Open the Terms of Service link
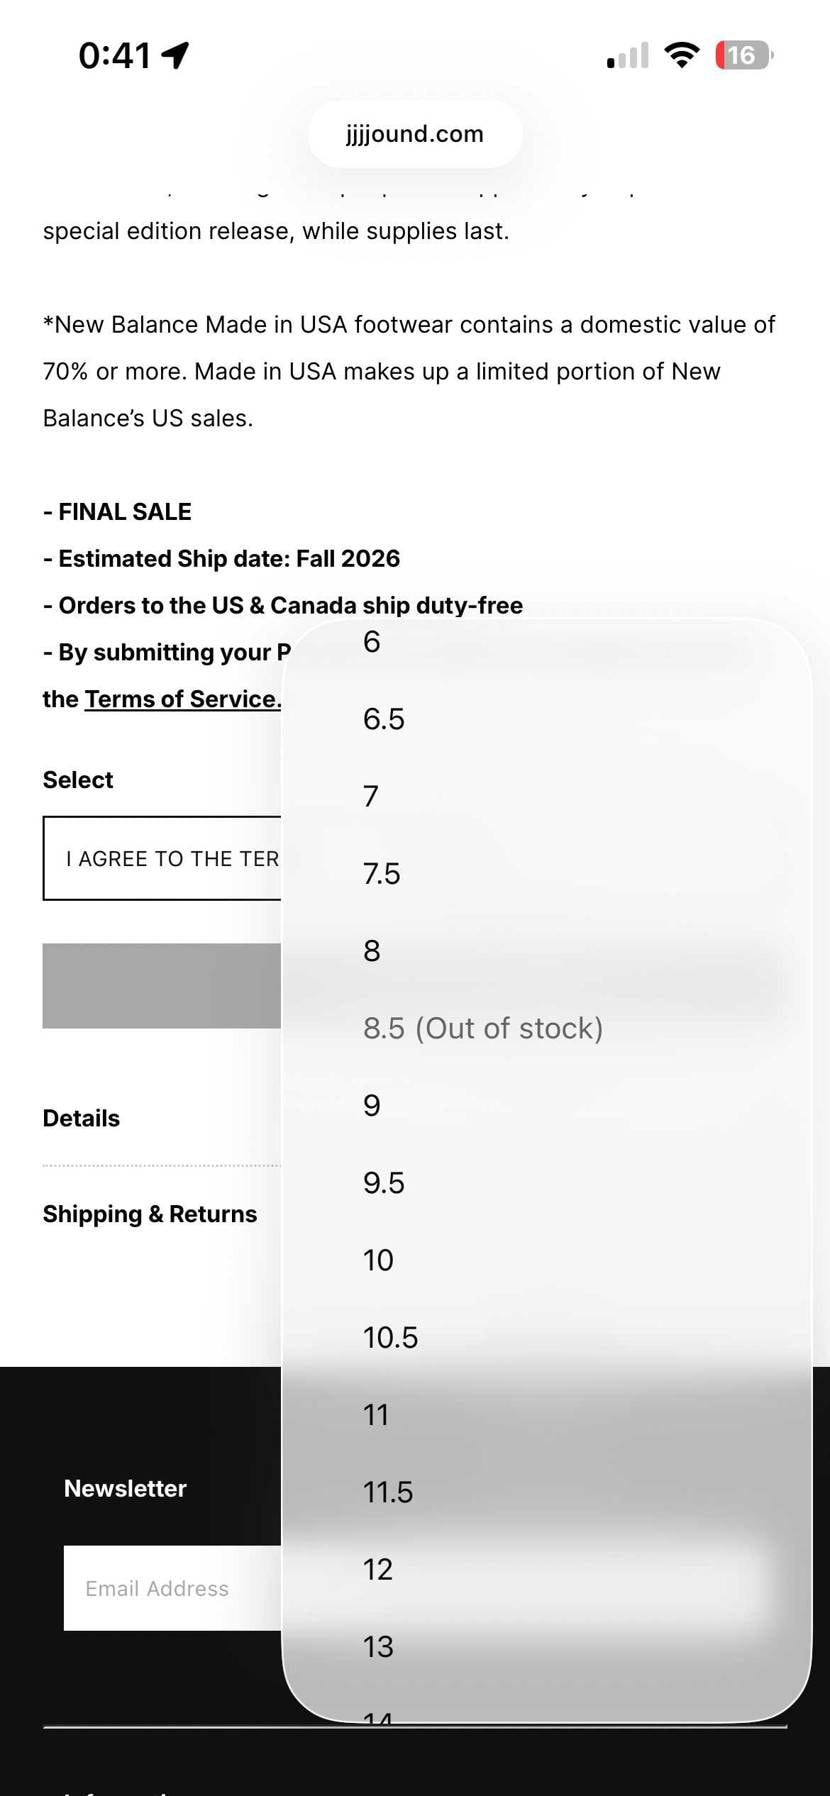 coord(183,699)
